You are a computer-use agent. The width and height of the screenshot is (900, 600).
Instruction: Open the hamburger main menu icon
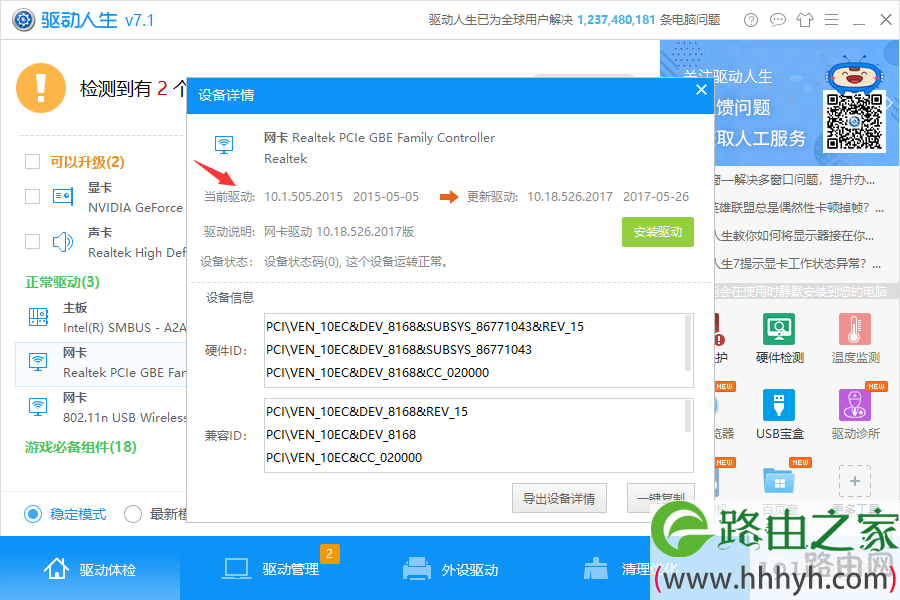832,20
